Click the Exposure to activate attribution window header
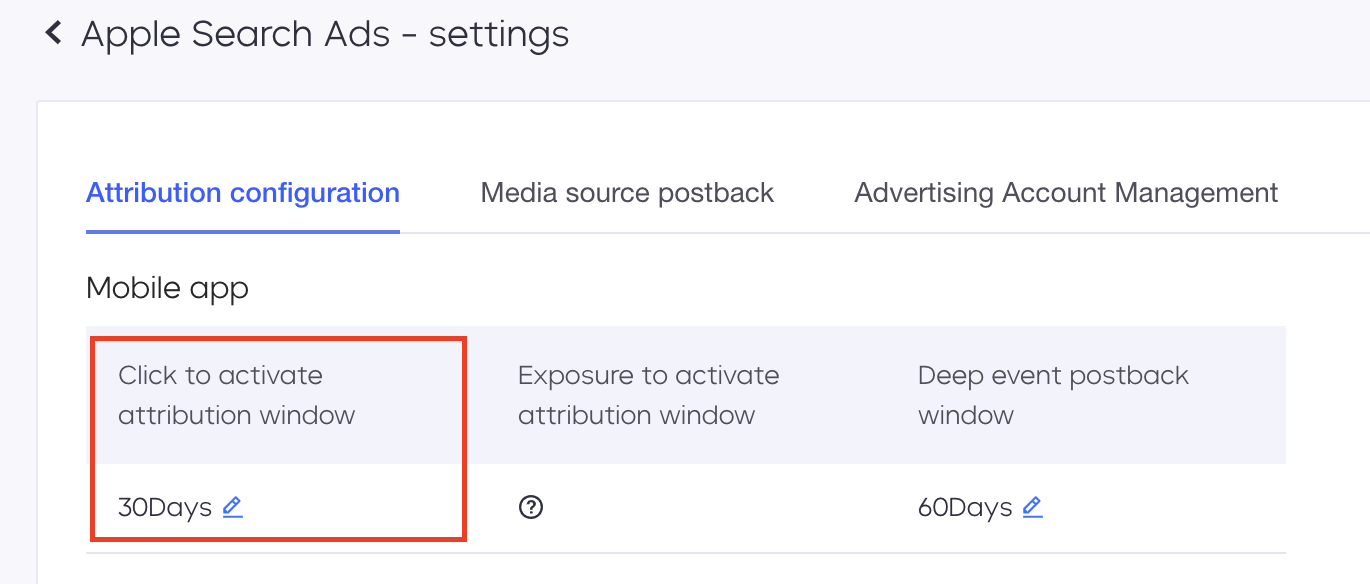Image resolution: width=1370 pixels, height=584 pixels. (x=648, y=395)
